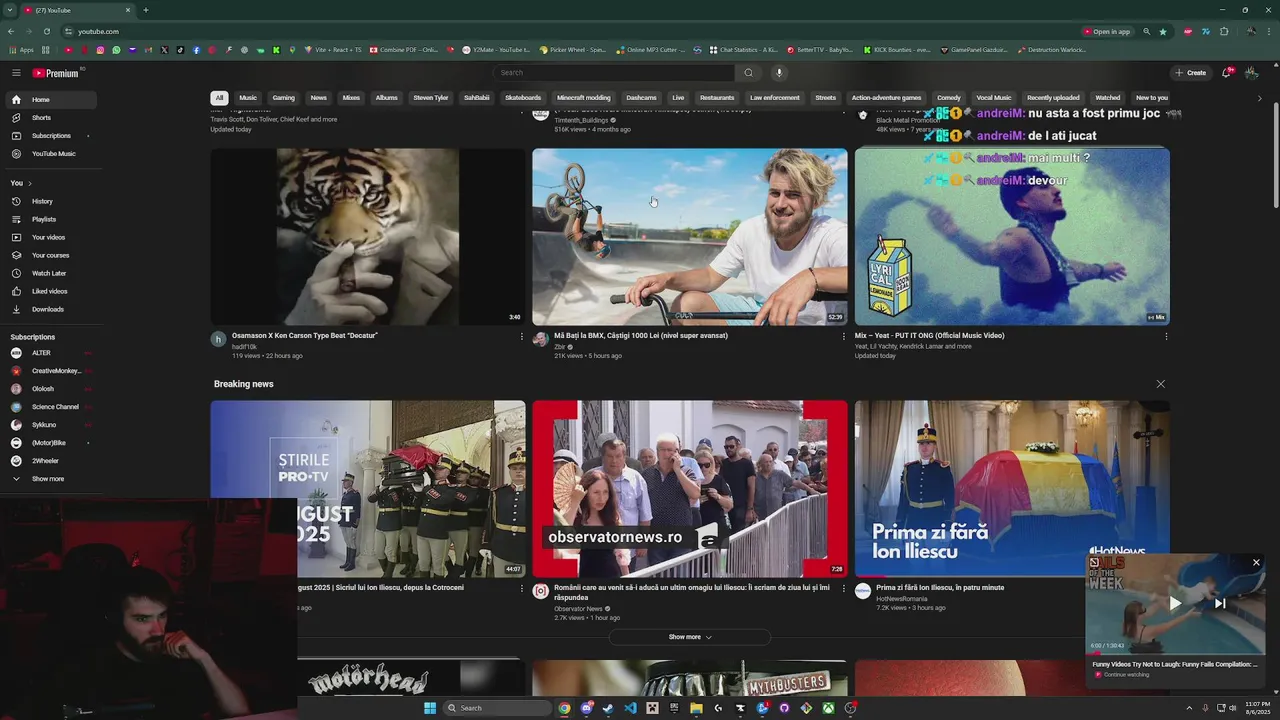Viewport: 1280px width, 720px height.
Task: Click the Windows taskbar search box
Action: (497, 708)
